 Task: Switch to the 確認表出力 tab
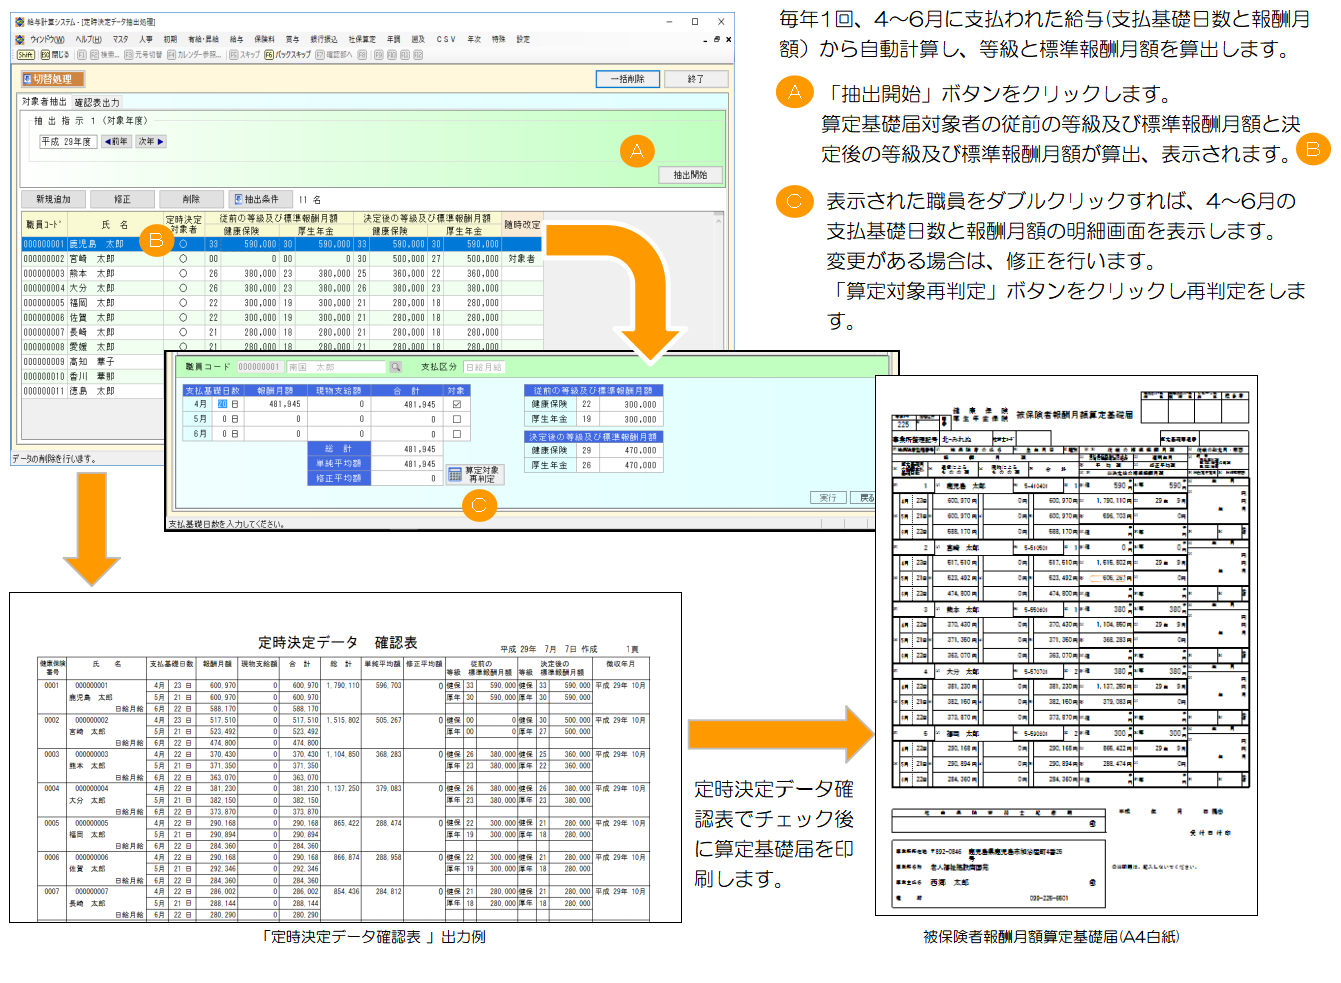97,103
